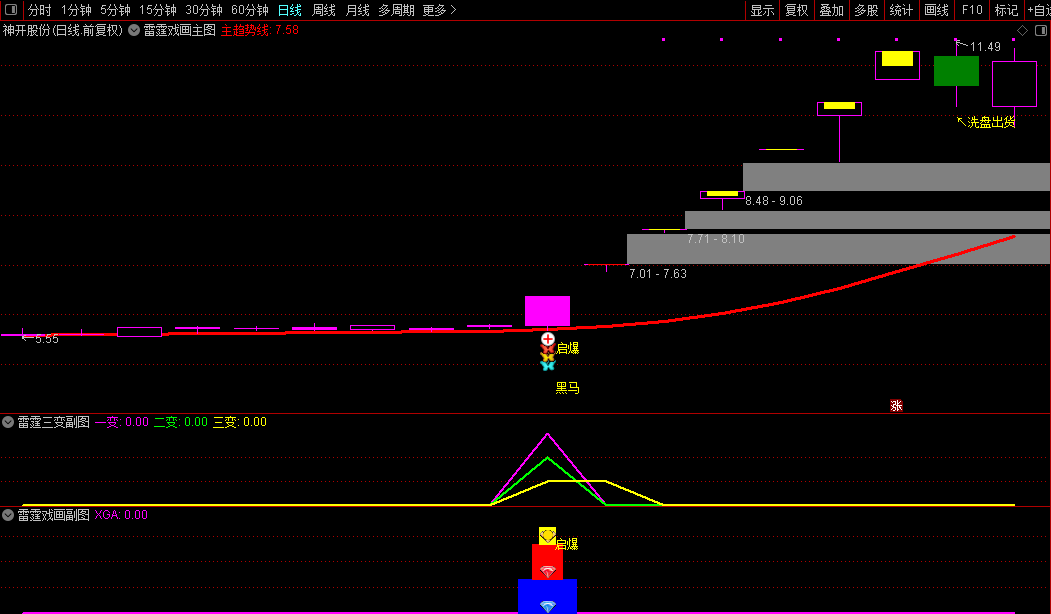This screenshot has width=1051, height=614.
Task: Toggle the right side panel icon
Action: tap(1040, 30)
